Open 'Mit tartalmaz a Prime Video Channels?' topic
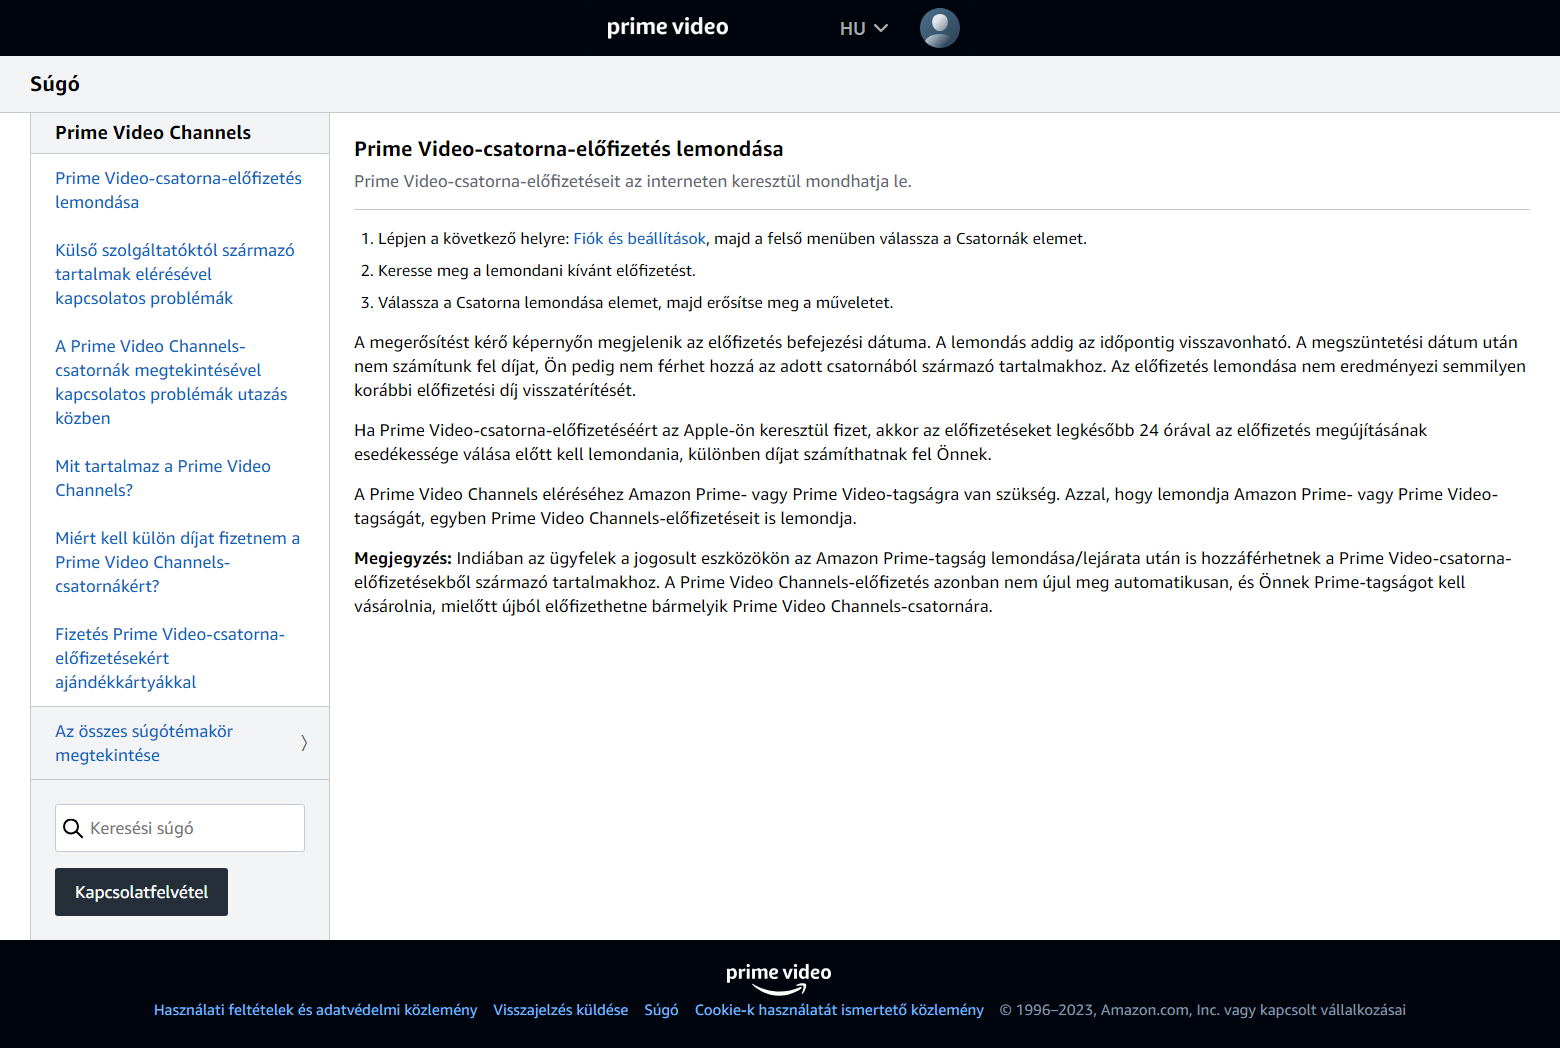Image resolution: width=1560 pixels, height=1048 pixels. pos(162,478)
